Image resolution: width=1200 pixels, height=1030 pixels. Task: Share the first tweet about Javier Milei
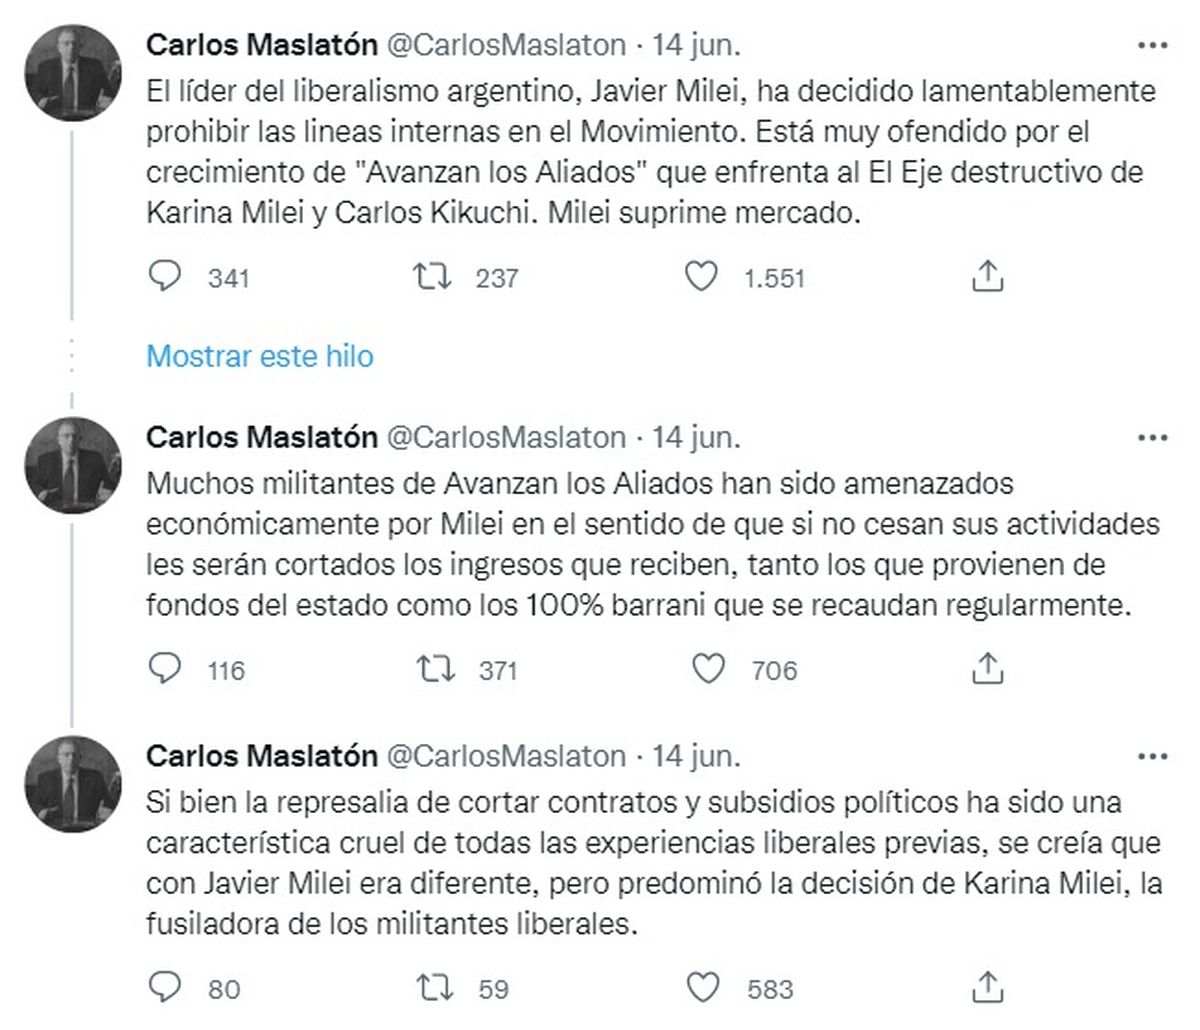[x=987, y=276]
